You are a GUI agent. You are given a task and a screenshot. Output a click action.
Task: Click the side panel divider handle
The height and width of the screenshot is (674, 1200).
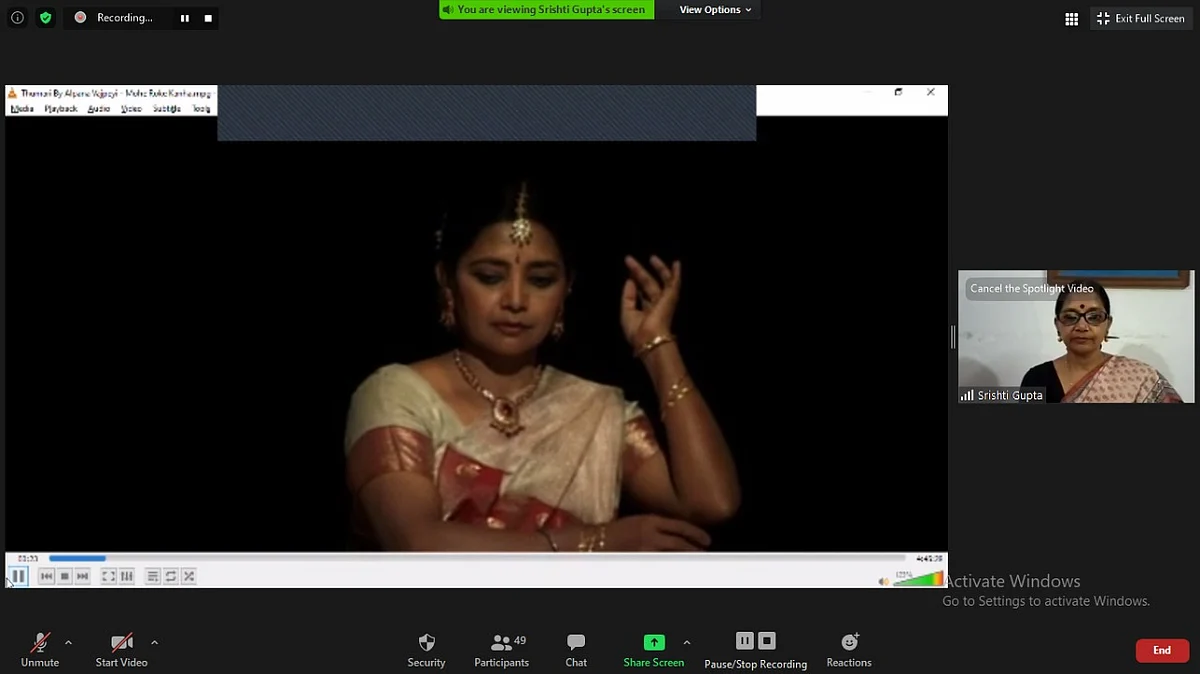coord(952,337)
